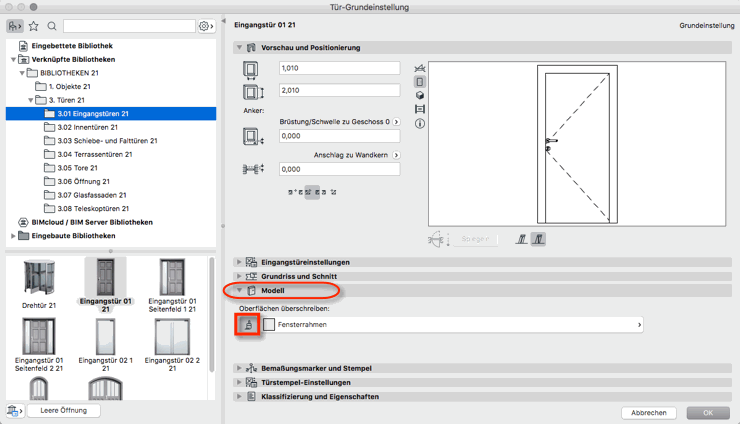Viewport: 740px width, 424px height.
Task: Expand the Türstempel-Einstellungen panel
Action: [x=239, y=382]
